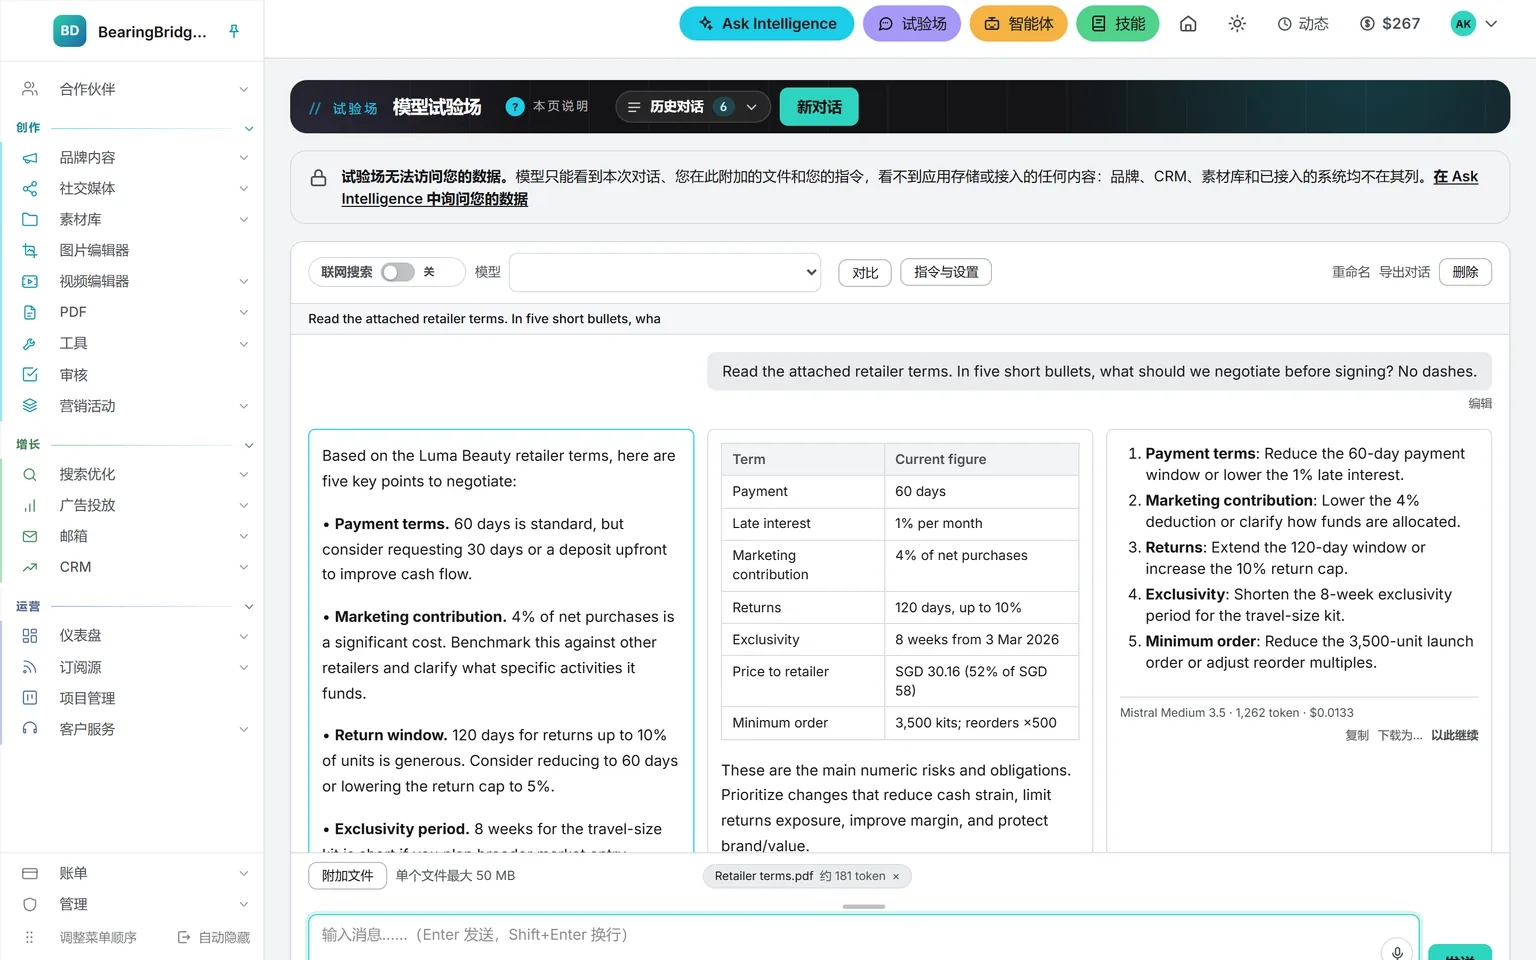Click 导出对话 link
This screenshot has height=960, width=1536.
coord(1405,272)
